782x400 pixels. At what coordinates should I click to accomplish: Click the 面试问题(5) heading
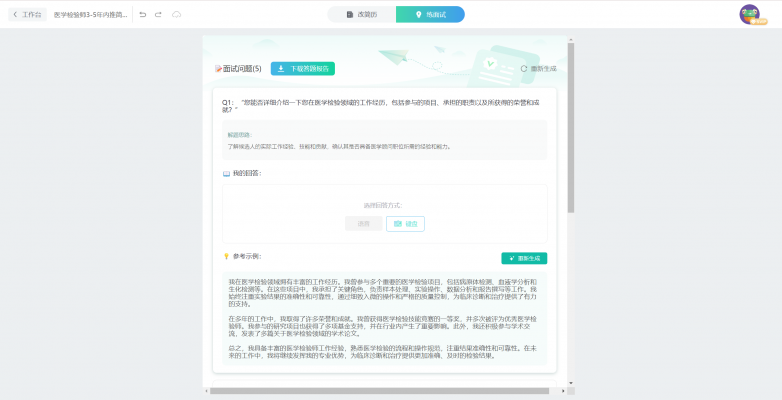coord(242,69)
